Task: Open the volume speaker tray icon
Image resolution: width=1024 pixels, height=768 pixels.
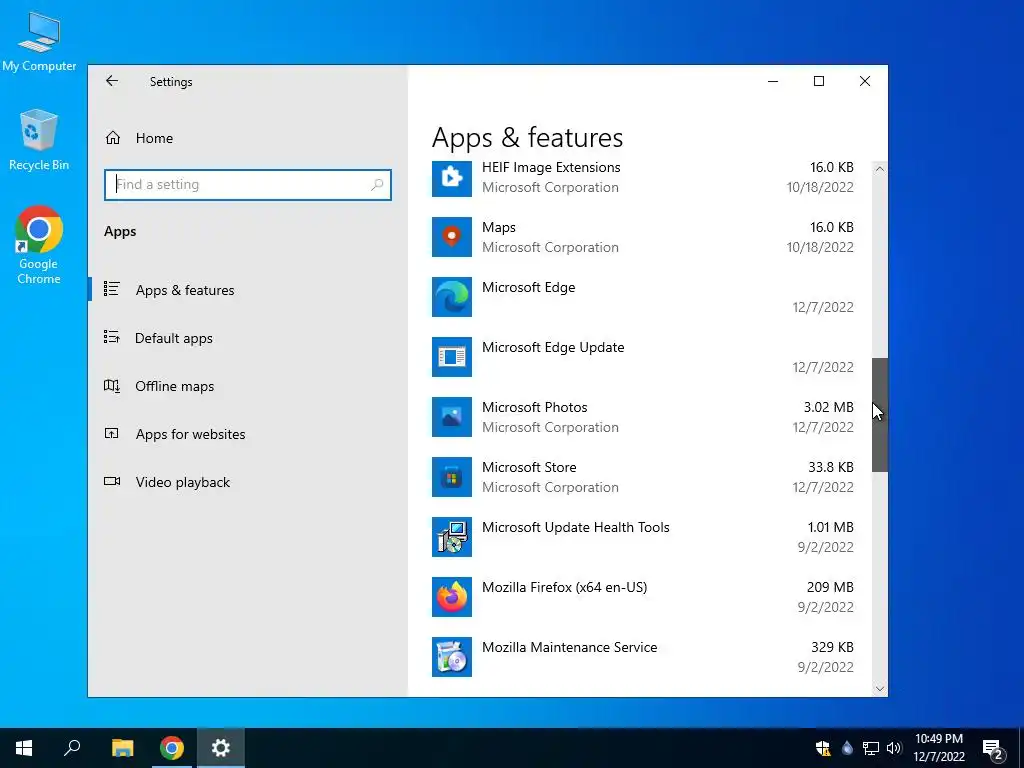Action: pos(894,748)
